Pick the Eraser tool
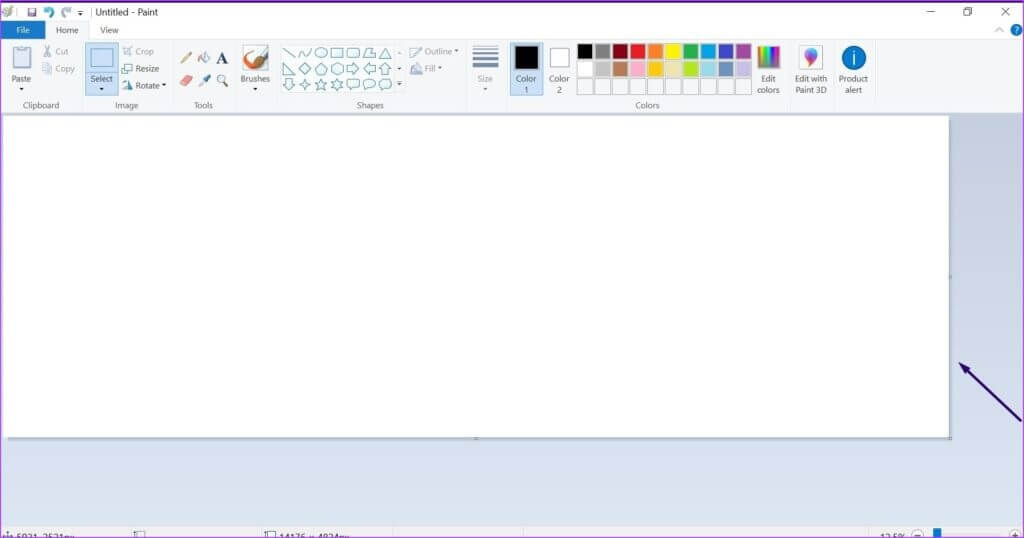1024x538 pixels. click(186, 80)
